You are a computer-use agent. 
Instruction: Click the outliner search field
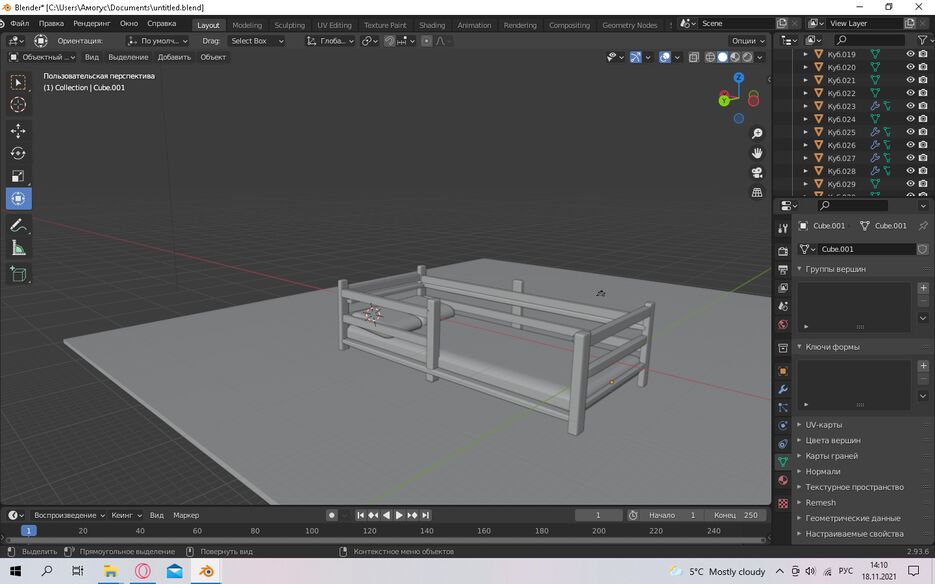coord(869,40)
